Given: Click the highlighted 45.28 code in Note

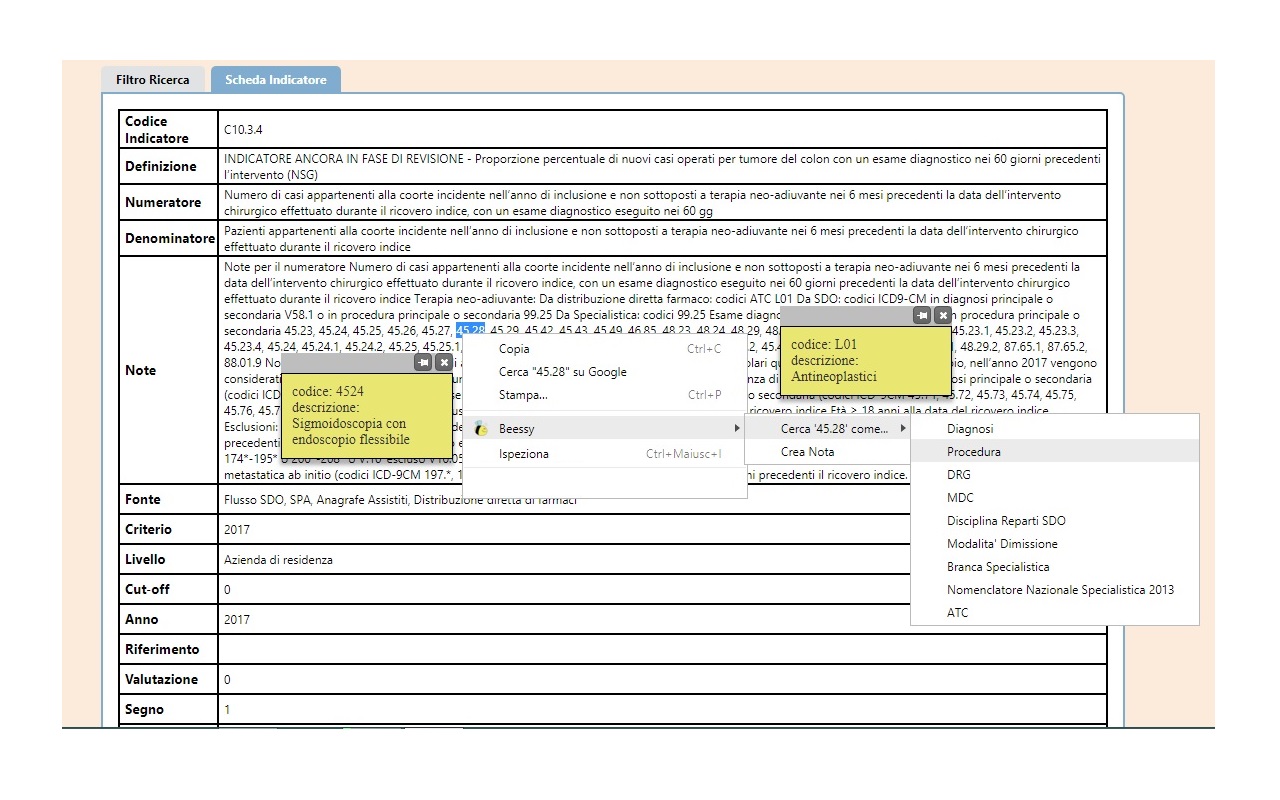Looking at the screenshot, I should (x=470, y=331).
